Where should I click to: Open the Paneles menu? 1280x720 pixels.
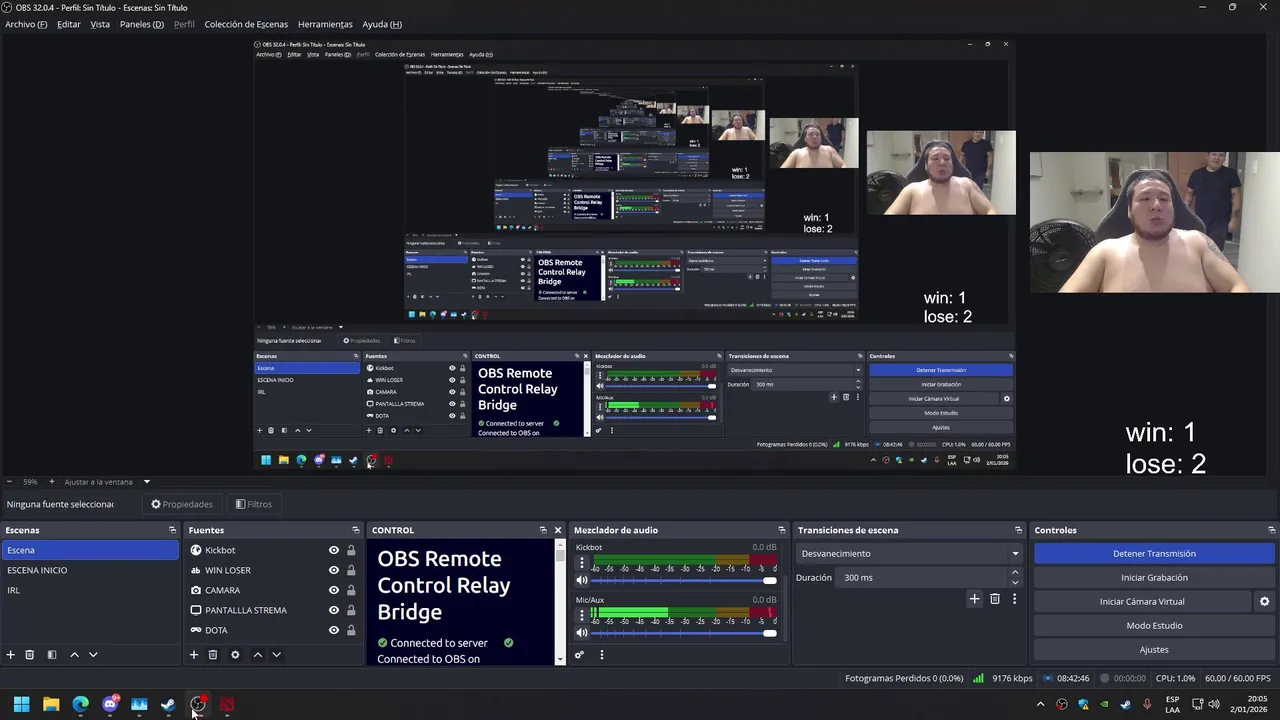click(x=142, y=24)
